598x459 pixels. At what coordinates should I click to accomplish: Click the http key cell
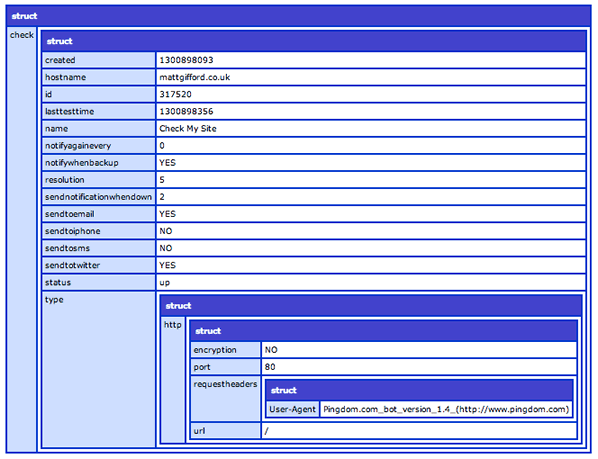[173, 380]
